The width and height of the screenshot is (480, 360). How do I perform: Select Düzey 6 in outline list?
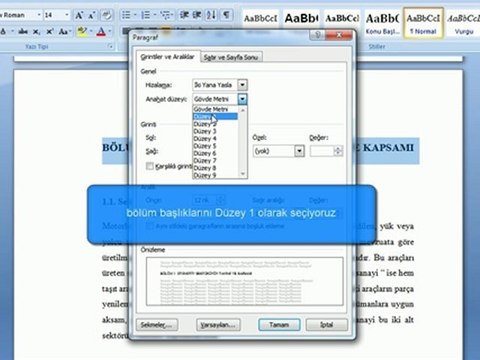[215, 153]
